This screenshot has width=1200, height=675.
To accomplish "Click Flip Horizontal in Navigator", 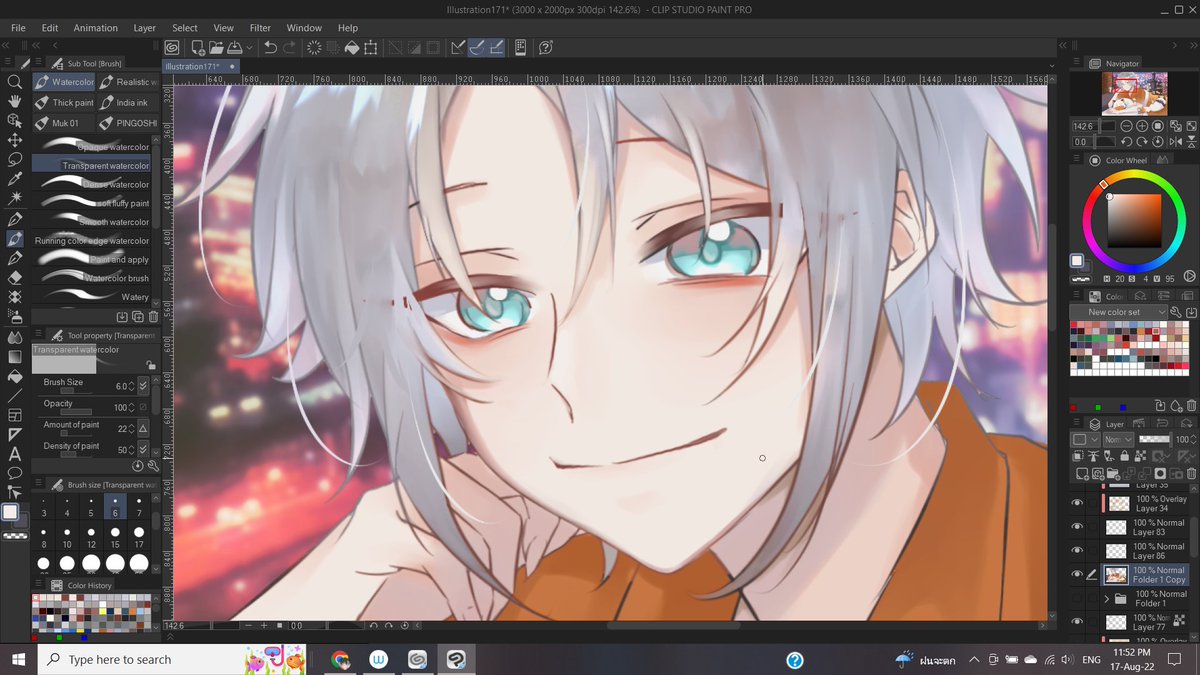I will tap(1175, 142).
